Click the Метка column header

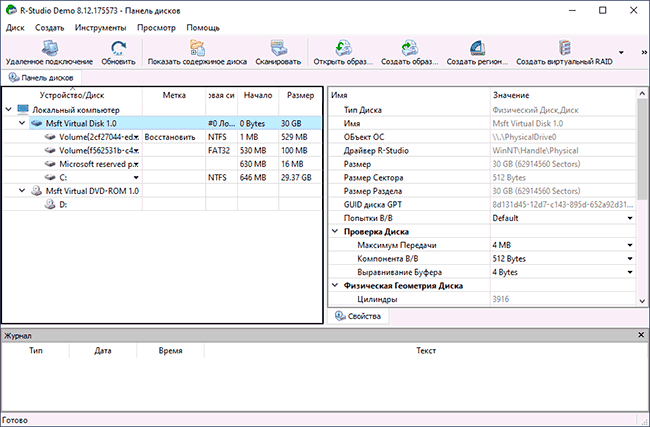(174, 95)
